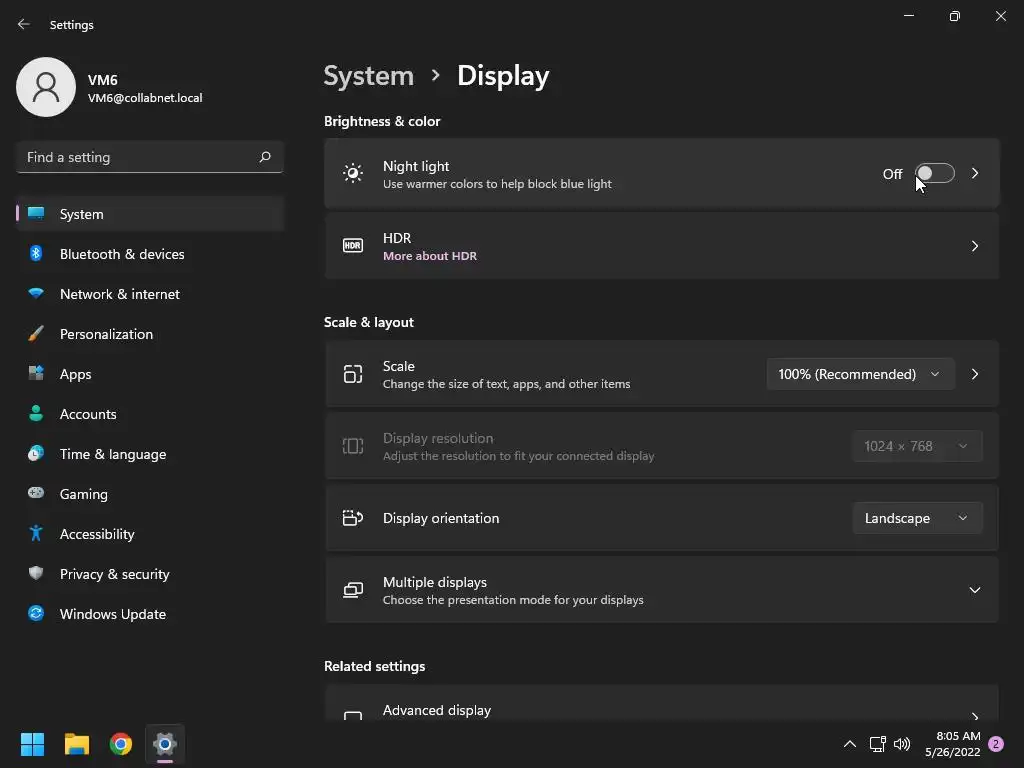Click the volume speaker tray icon
The height and width of the screenshot is (768, 1024).
[902, 744]
